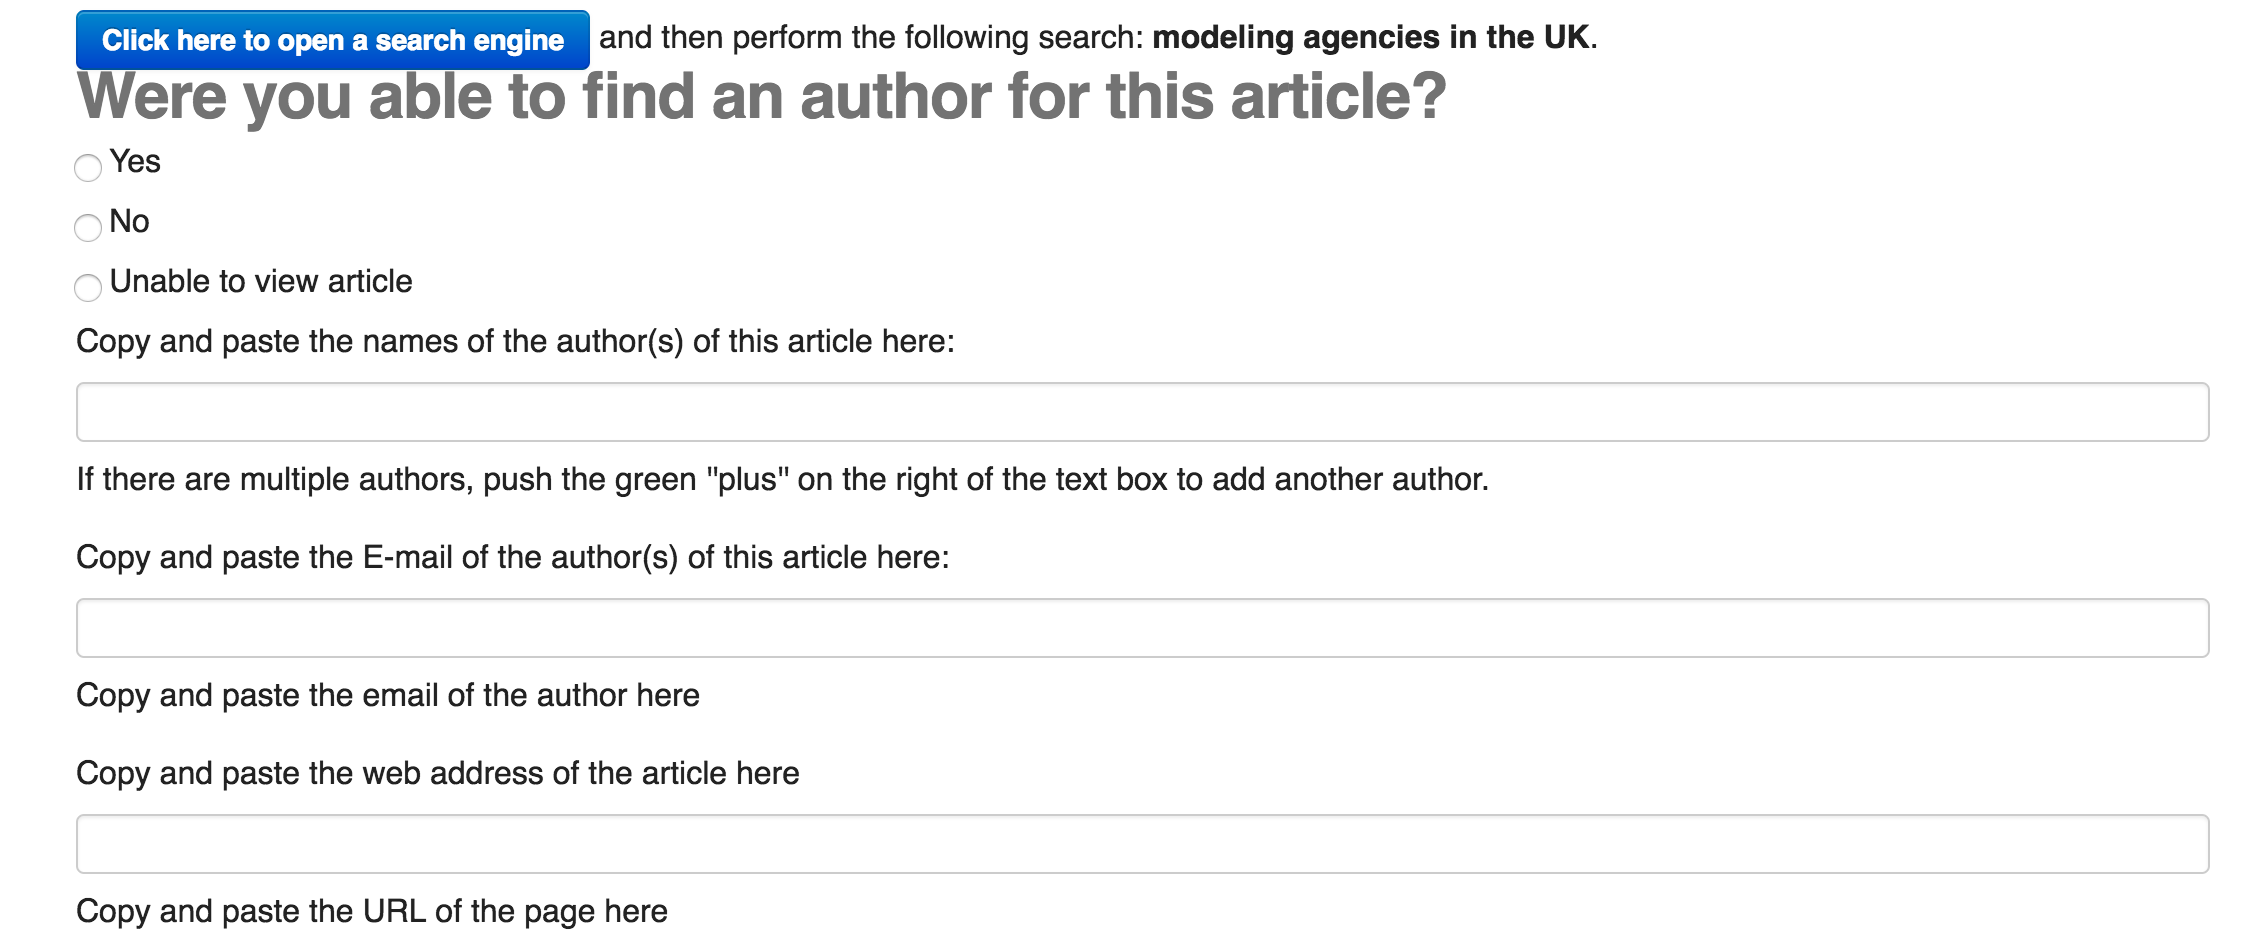Screen dimensions: 2252x948
Task: Click the 'email of the author here' helper text
Action: pyautogui.click(x=388, y=696)
